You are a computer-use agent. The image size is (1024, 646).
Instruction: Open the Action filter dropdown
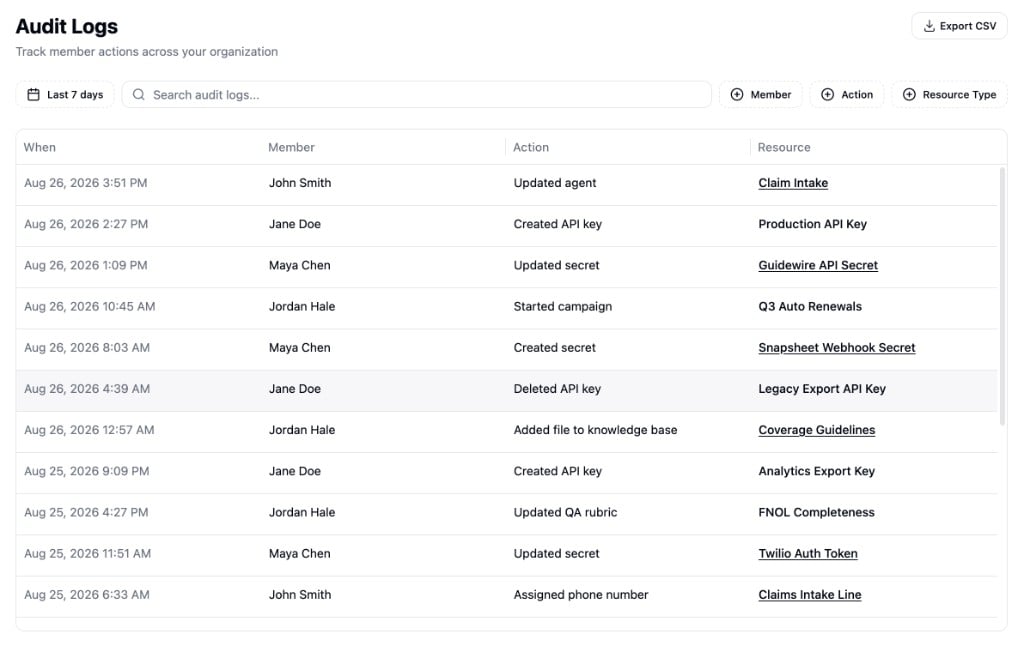click(847, 95)
